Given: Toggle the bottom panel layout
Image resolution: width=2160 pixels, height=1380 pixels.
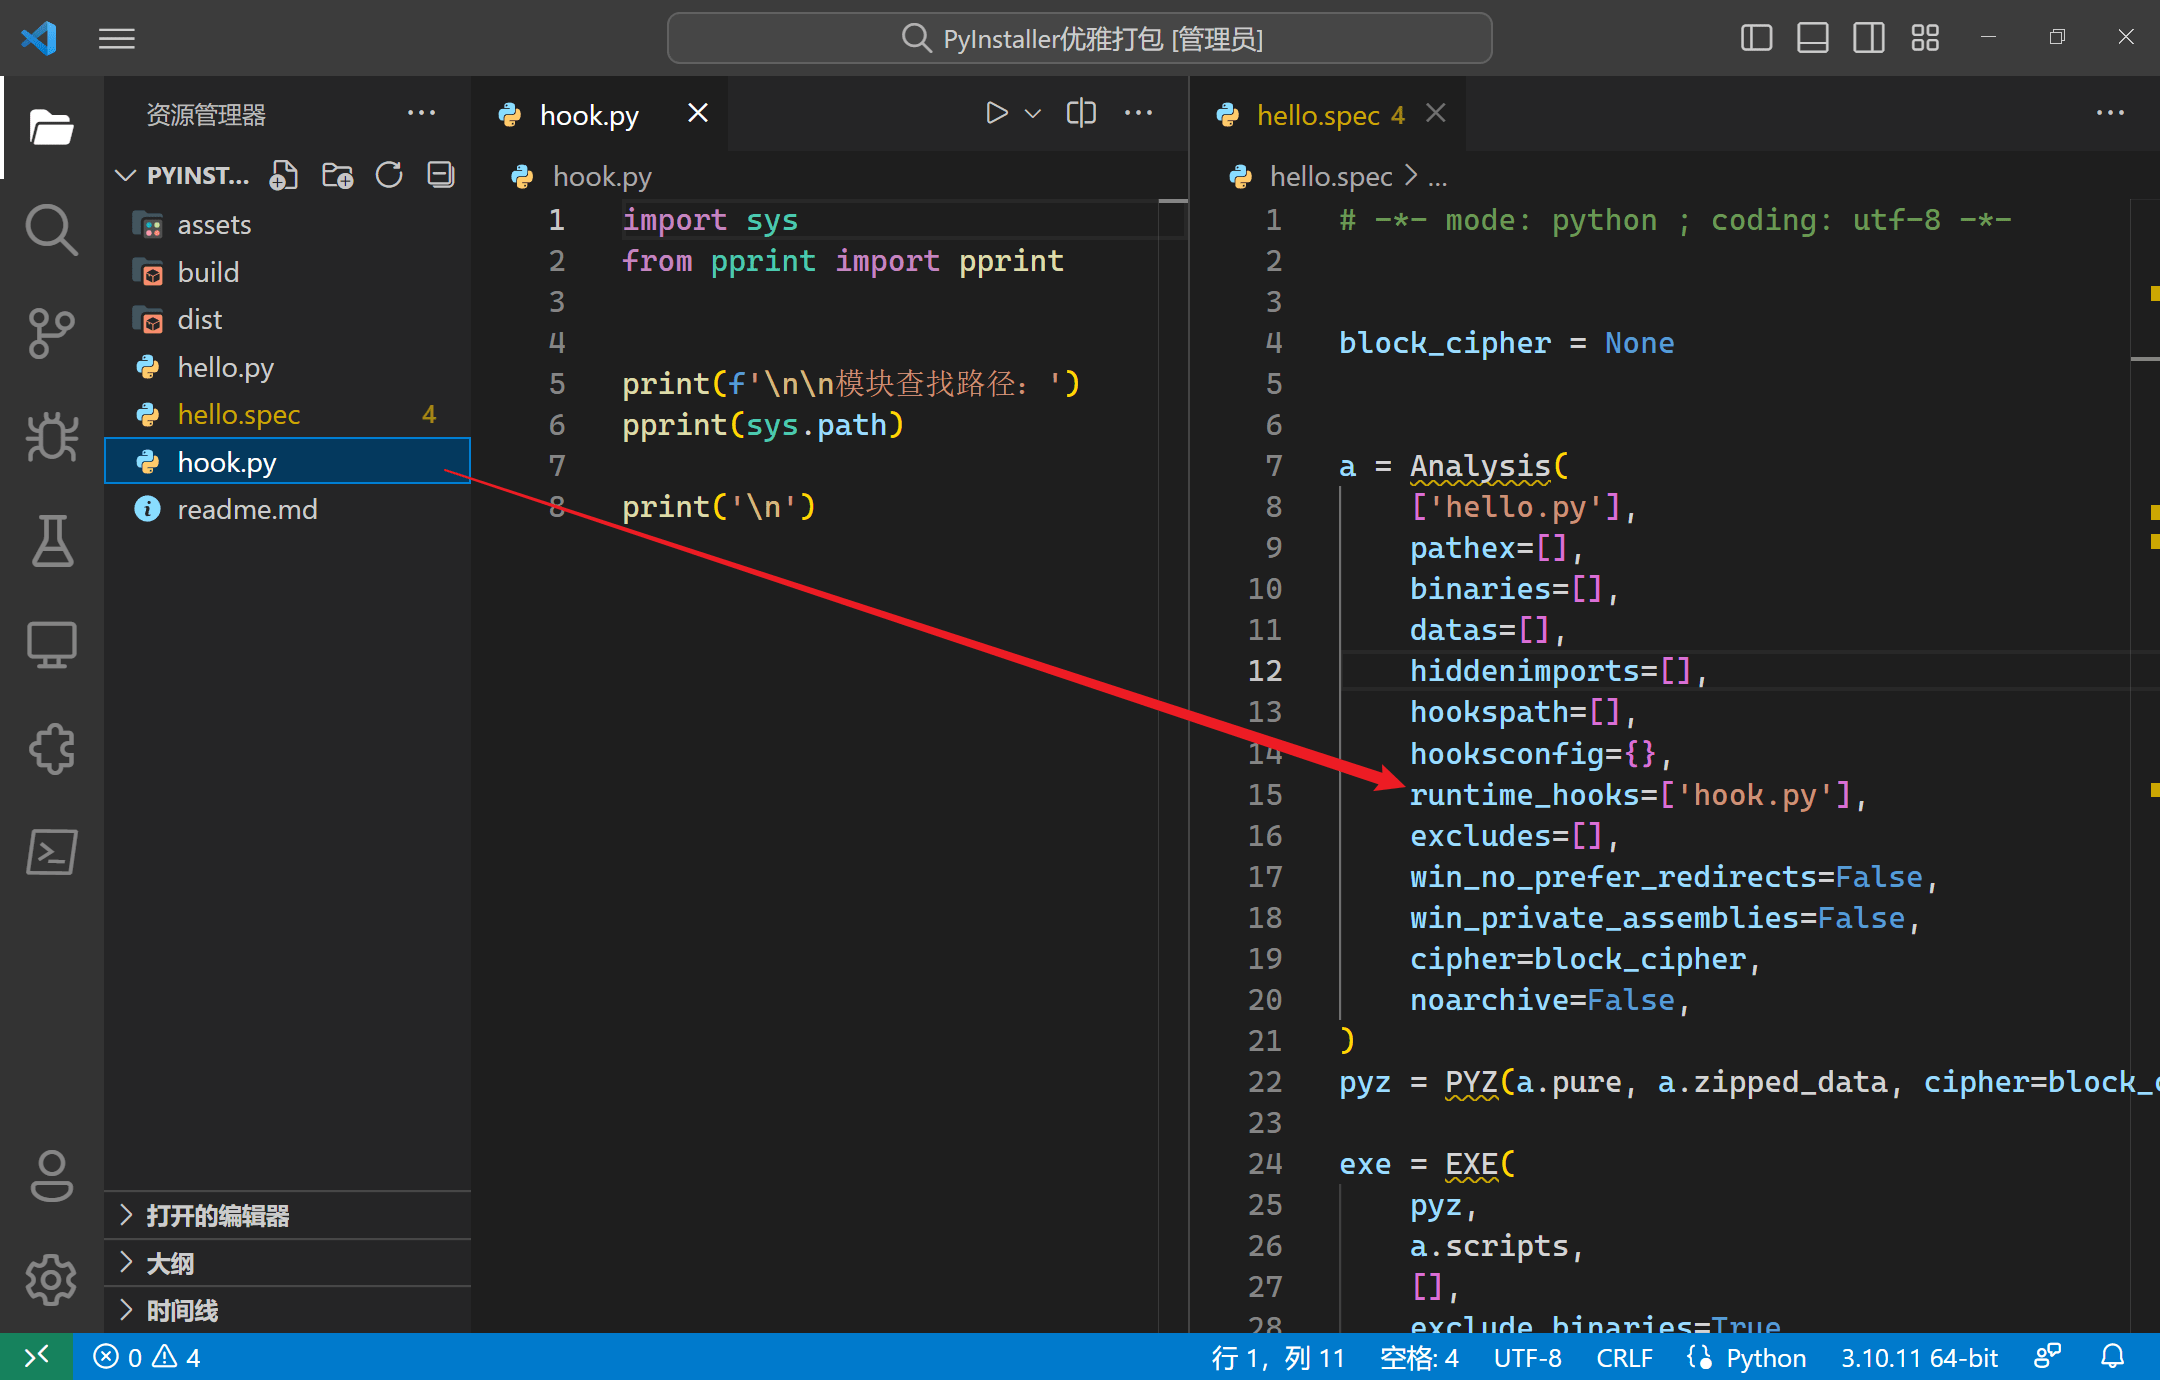Looking at the screenshot, I should [1812, 38].
